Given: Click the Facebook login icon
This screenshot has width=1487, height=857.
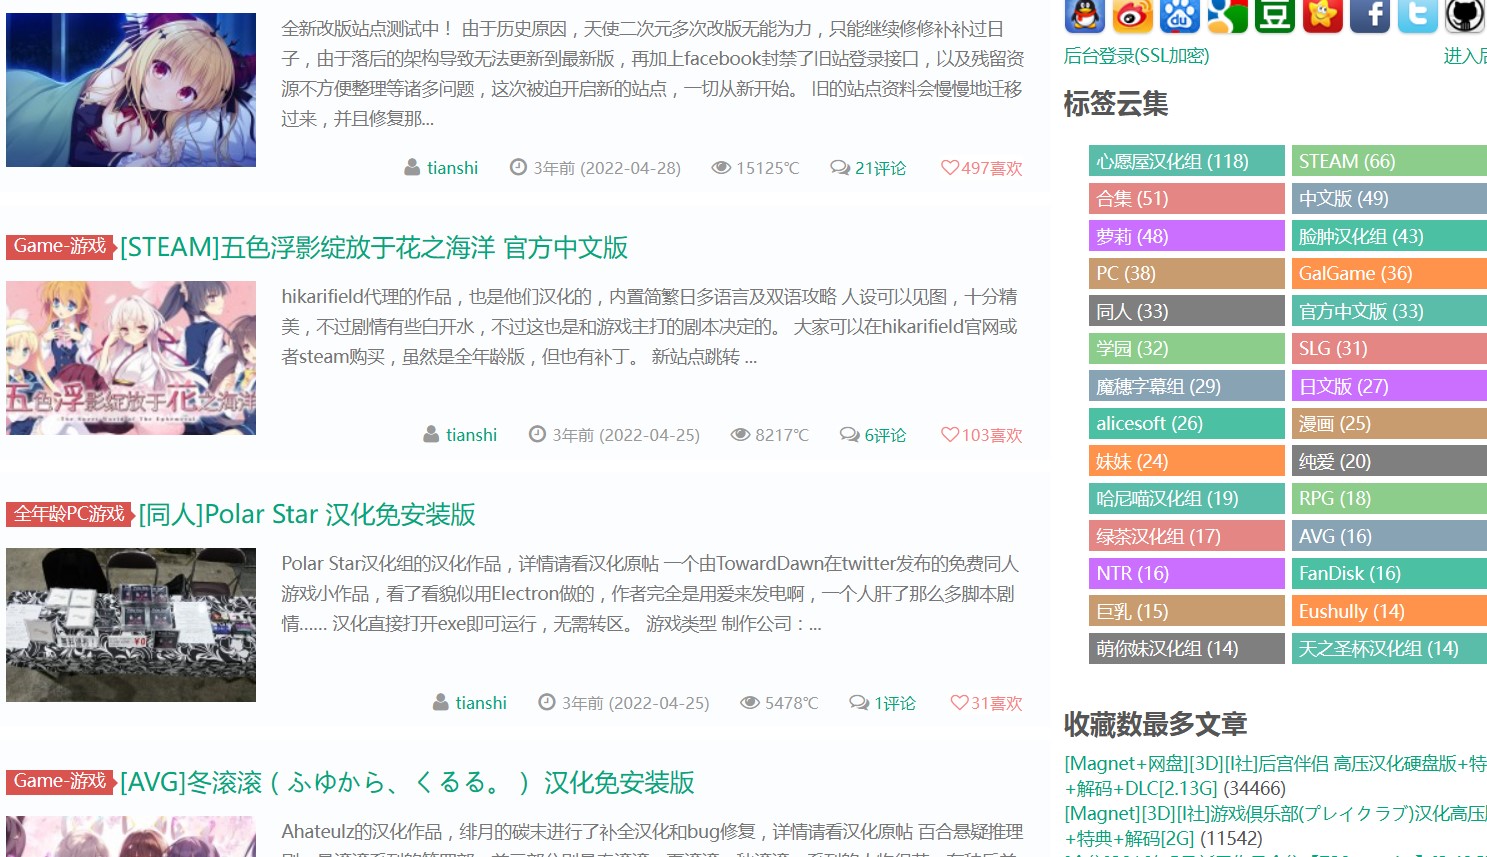Looking at the screenshot, I should point(1370,15).
